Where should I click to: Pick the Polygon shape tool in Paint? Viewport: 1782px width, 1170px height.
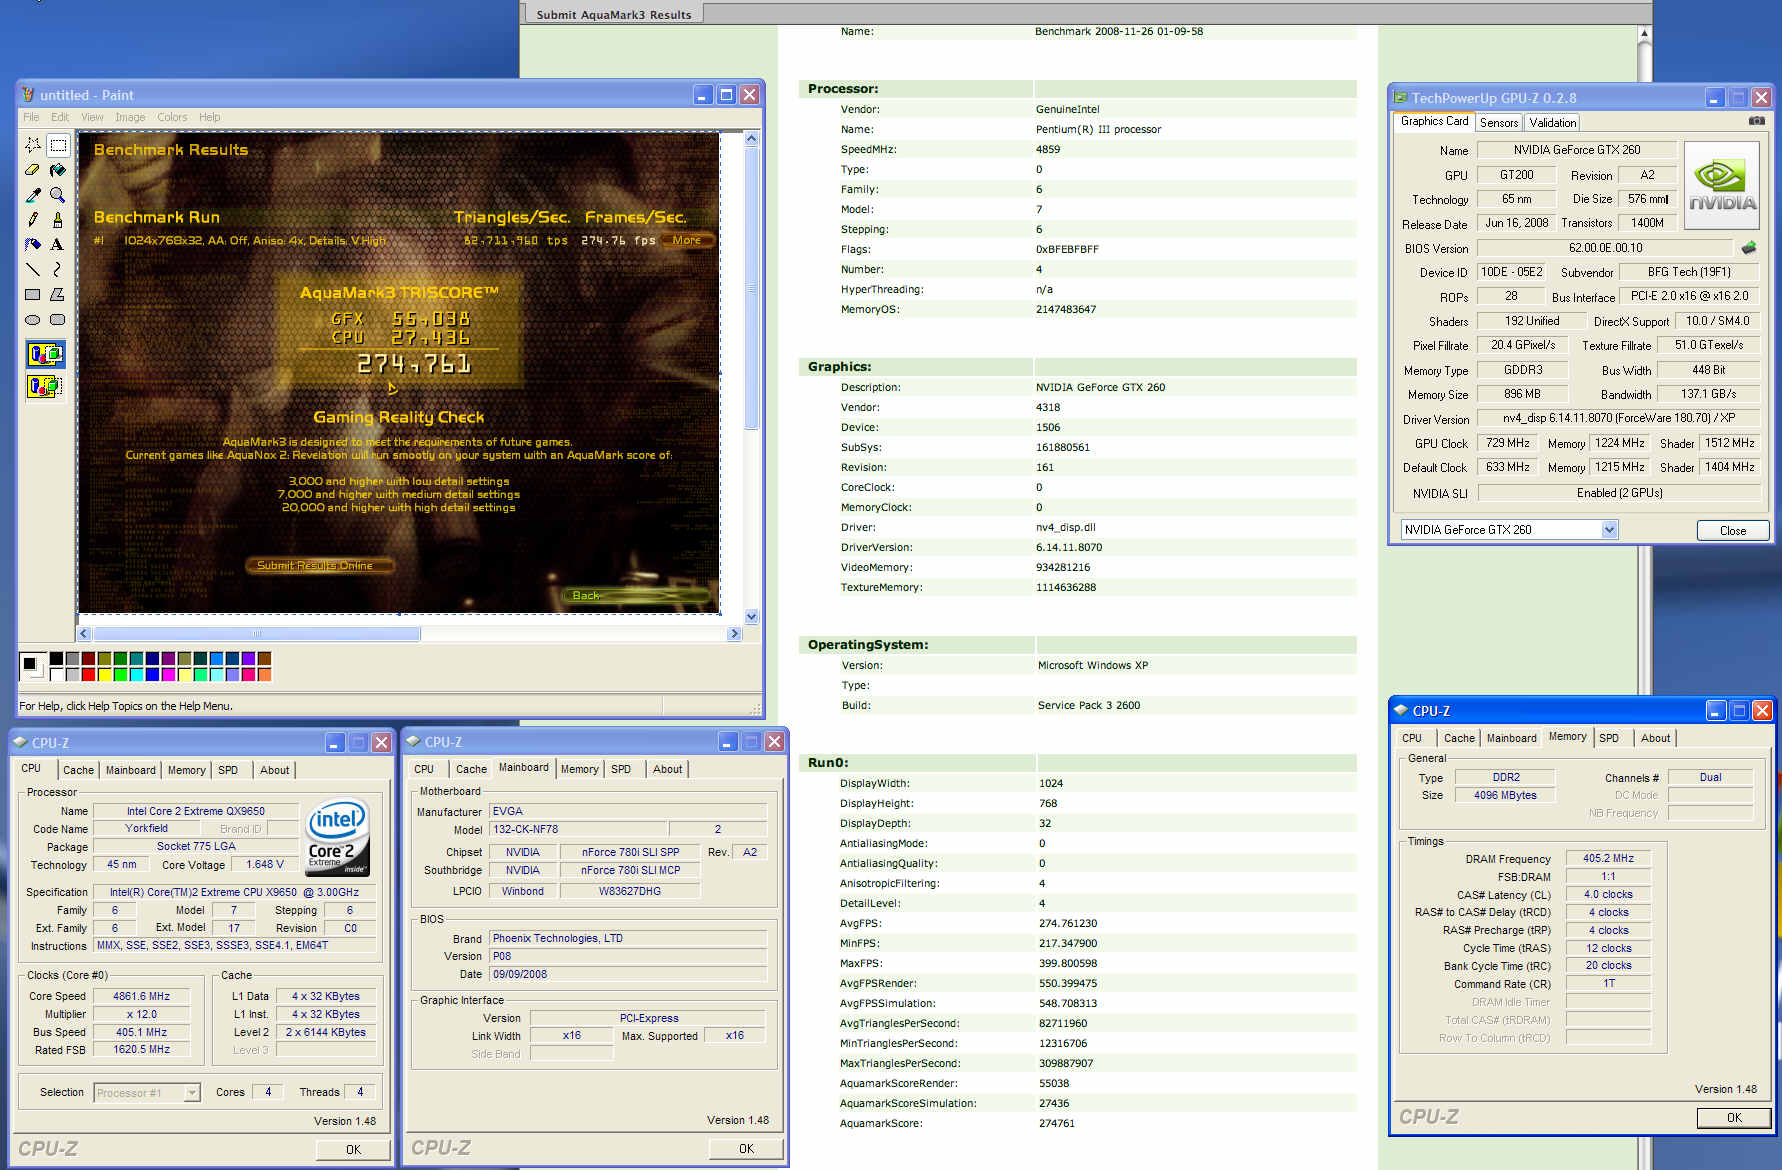point(58,294)
